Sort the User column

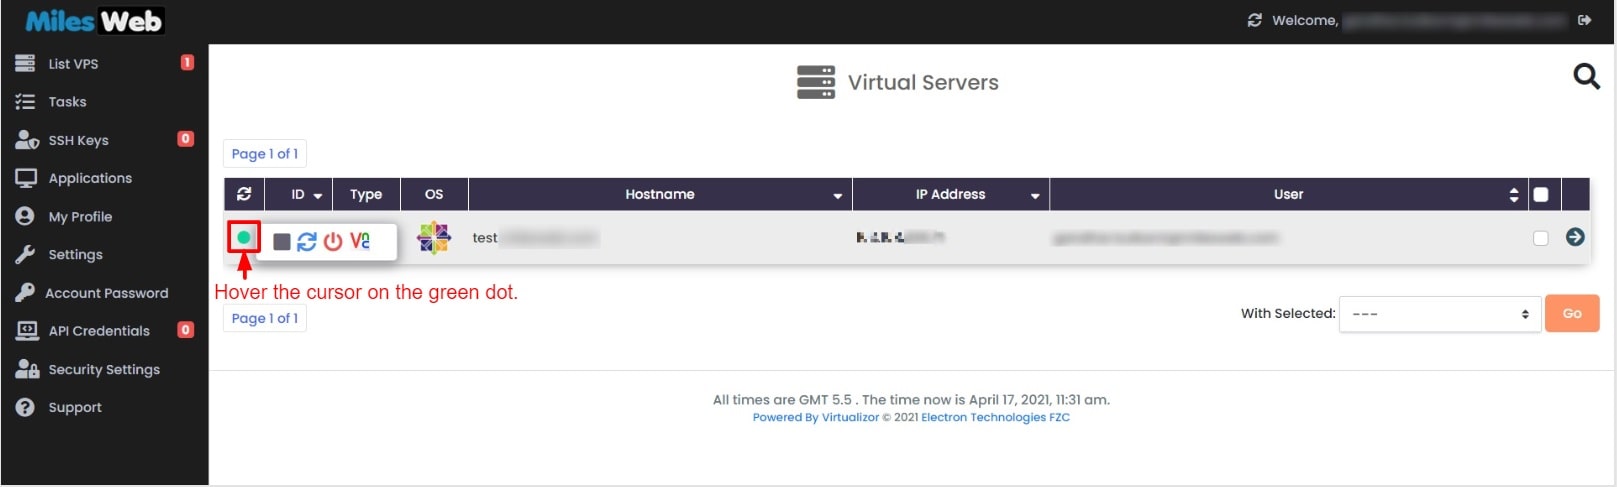pyautogui.click(x=1514, y=195)
